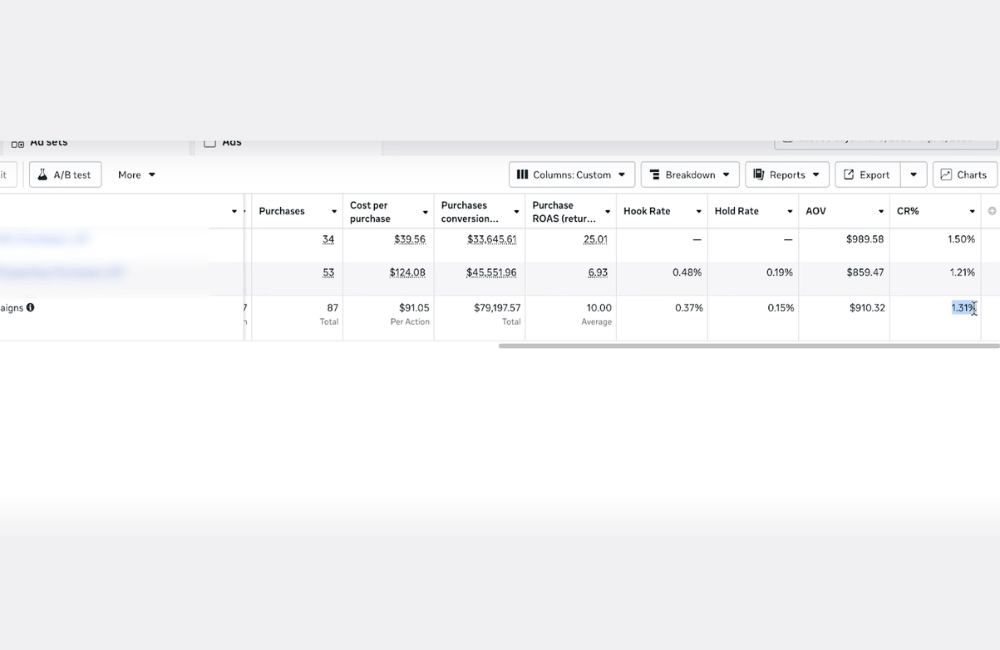Select AOV value $859.47
Viewport: 1000px width, 650px height.
tap(865, 272)
